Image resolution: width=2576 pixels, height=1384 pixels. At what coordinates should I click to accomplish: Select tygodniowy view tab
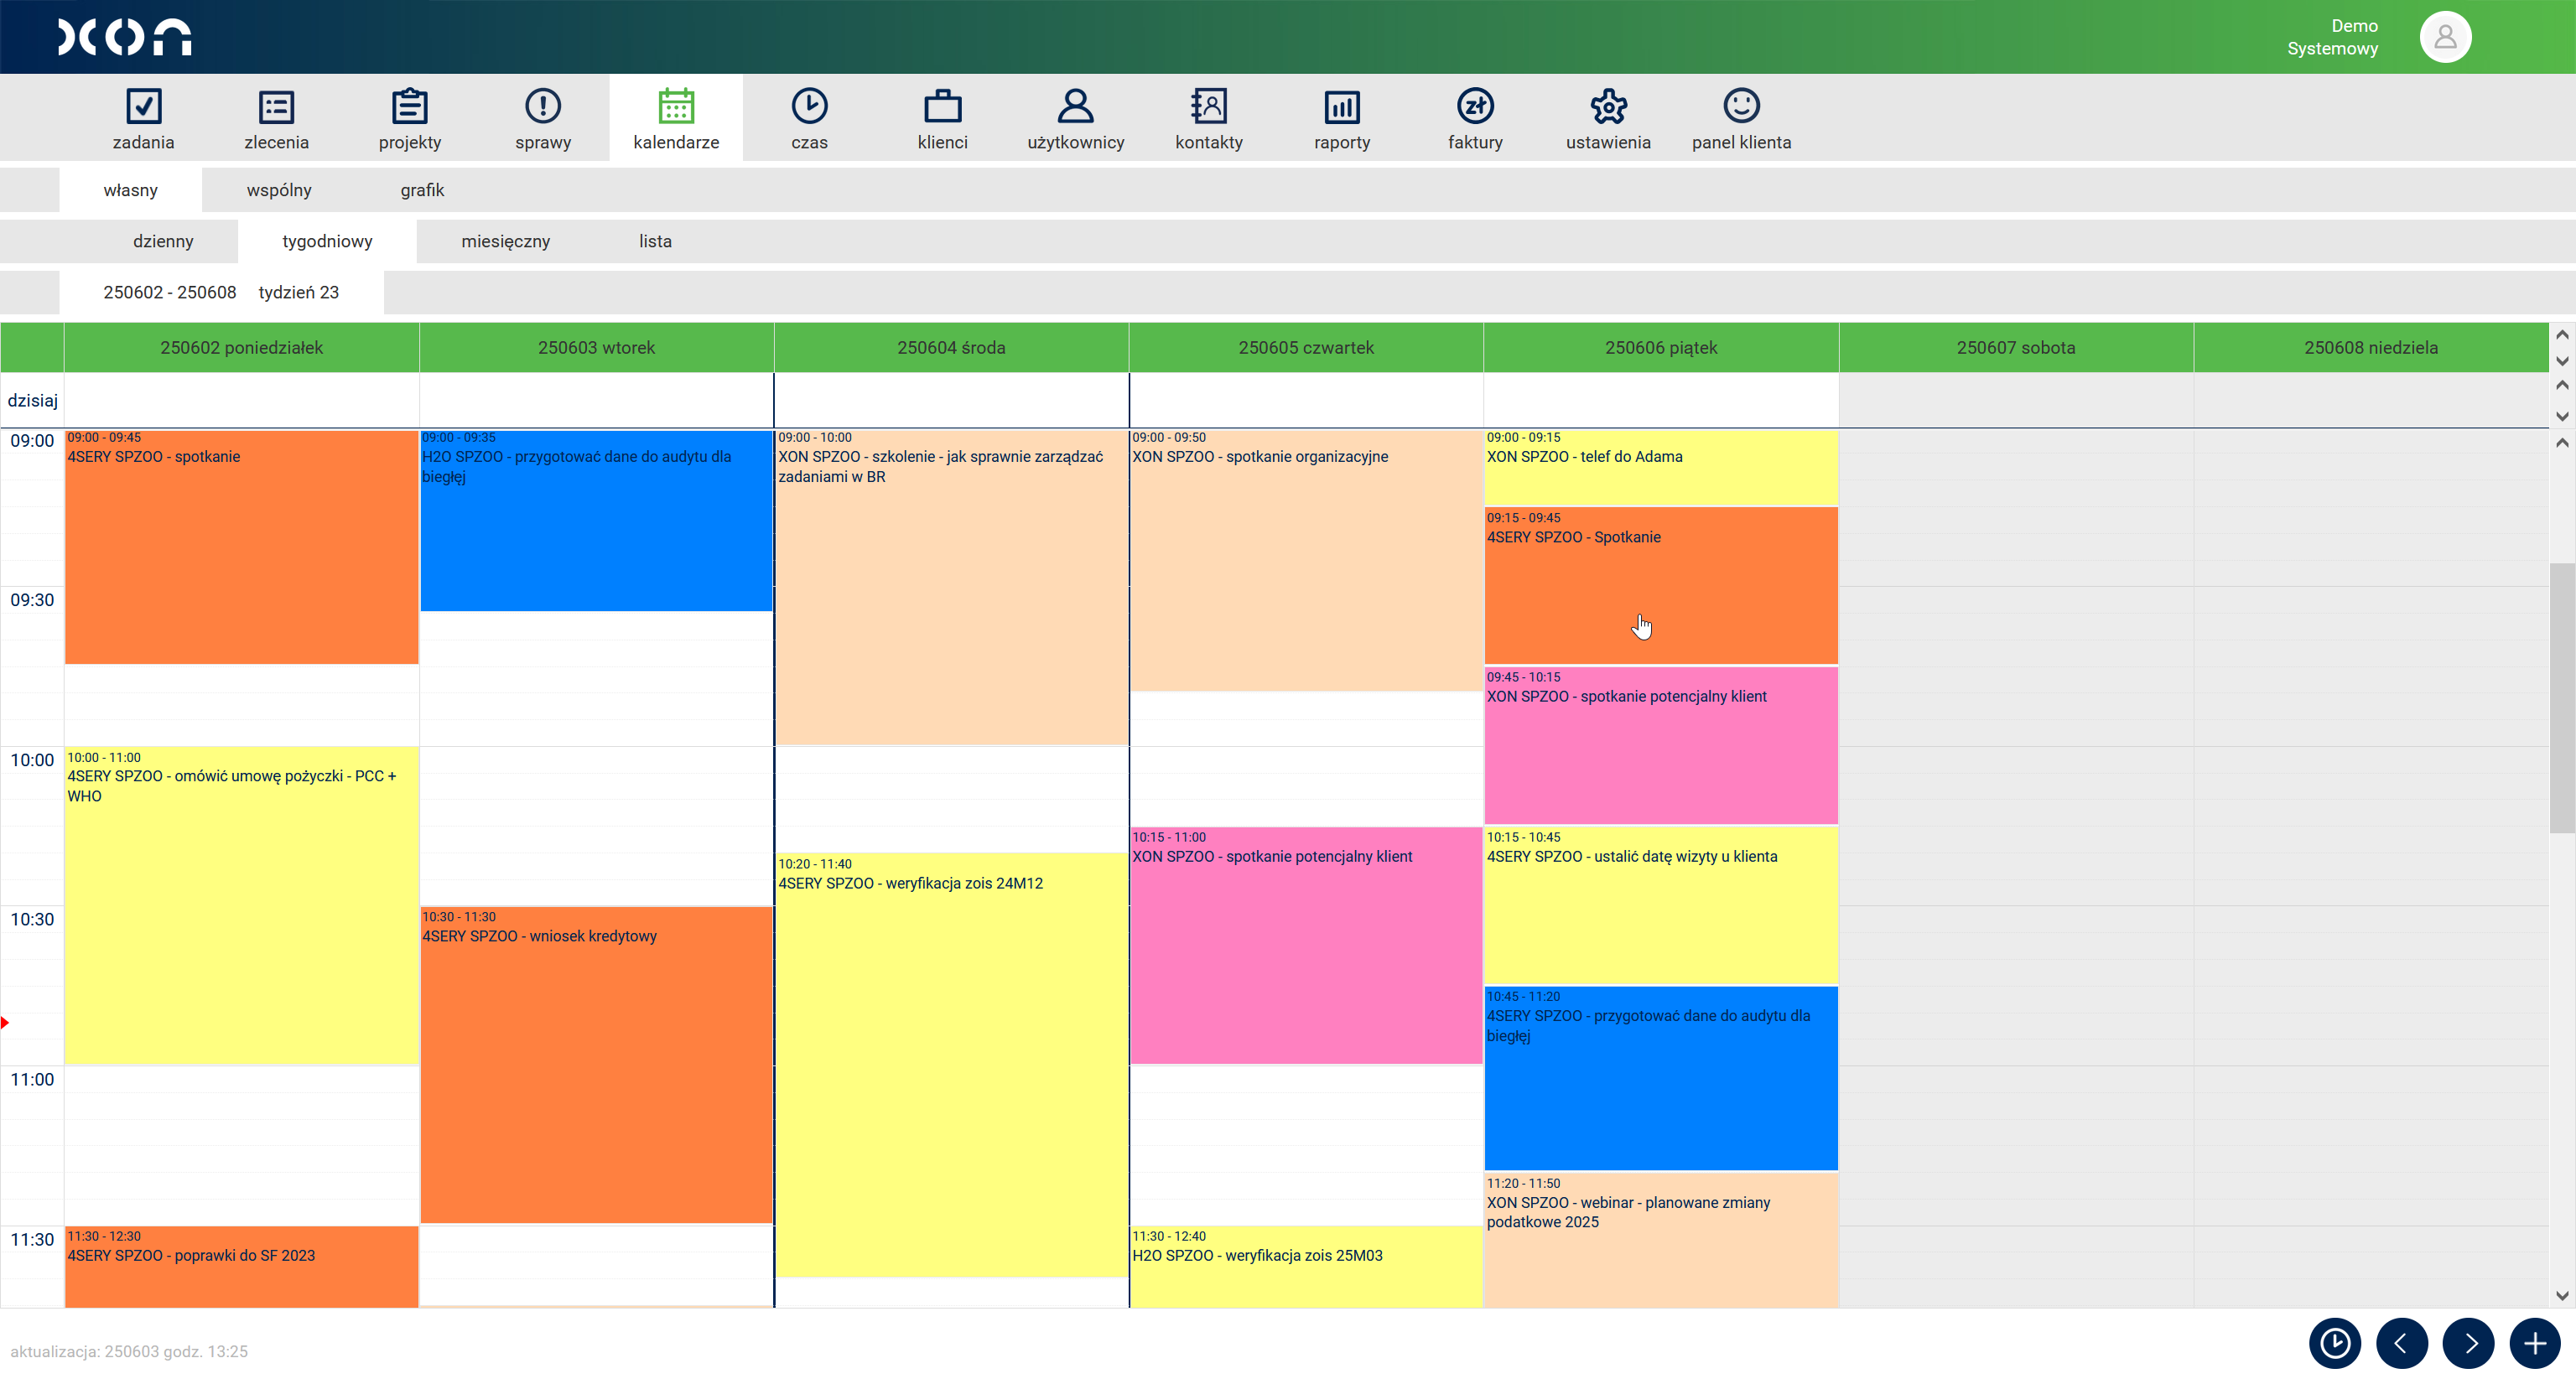tap(327, 241)
